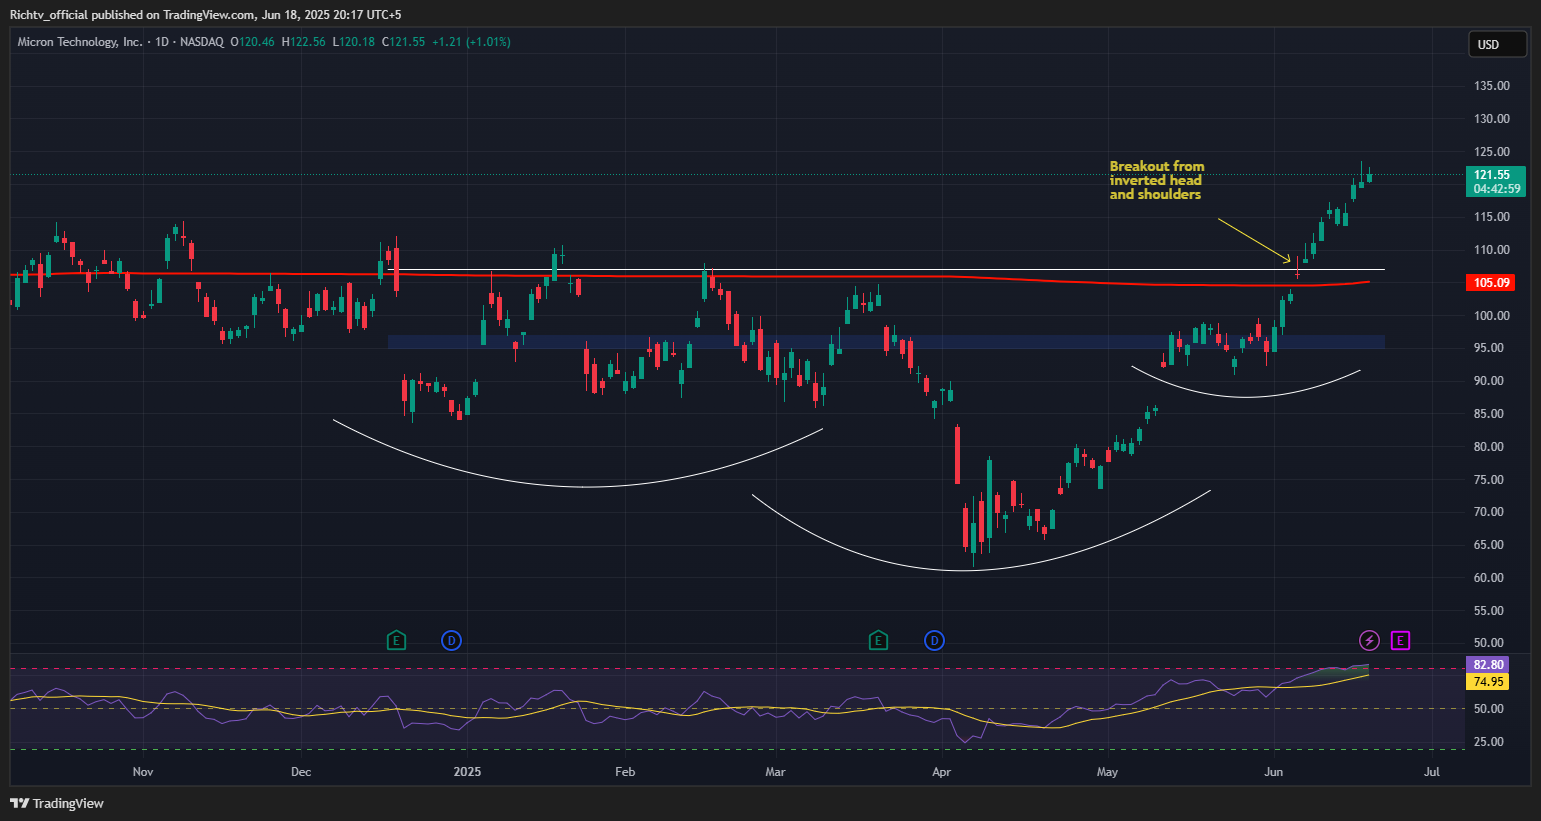Click the 2025 label on the time axis
The width and height of the screenshot is (1541, 821).
pos(467,772)
